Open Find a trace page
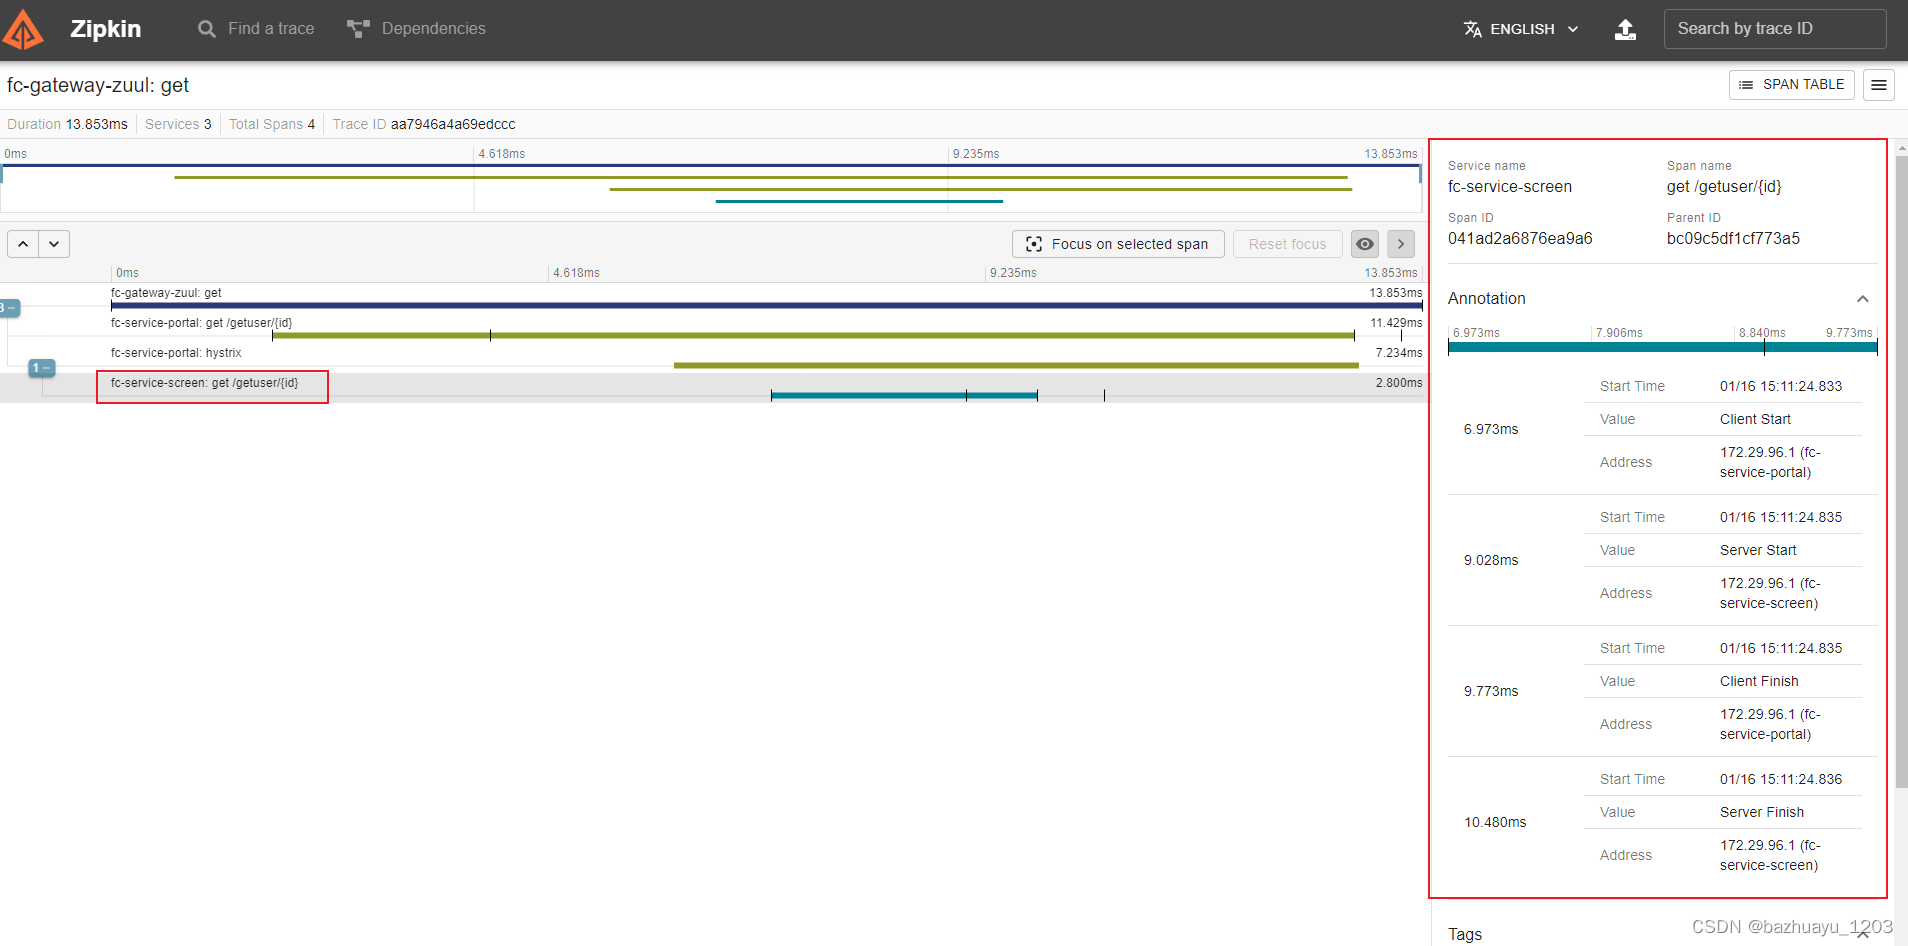Image resolution: width=1908 pixels, height=946 pixels. [x=256, y=29]
